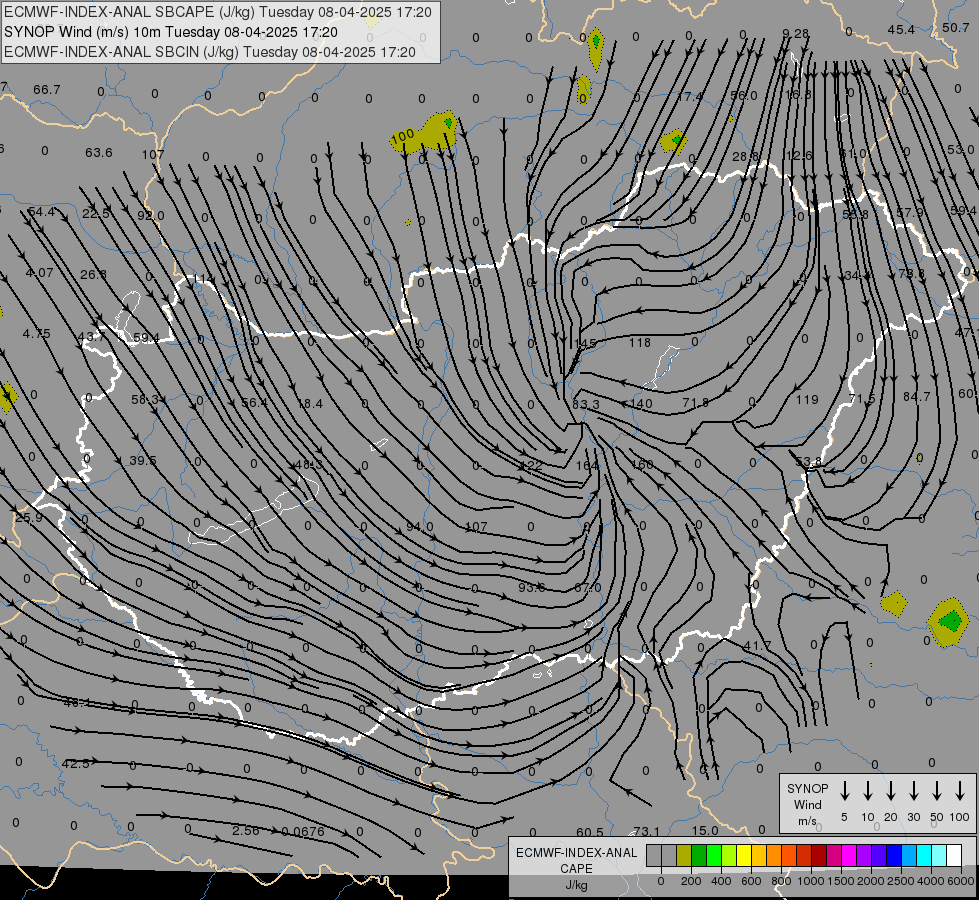This screenshot has width=979, height=900.
Task: Click the map value '17.4'
Action: (689, 96)
